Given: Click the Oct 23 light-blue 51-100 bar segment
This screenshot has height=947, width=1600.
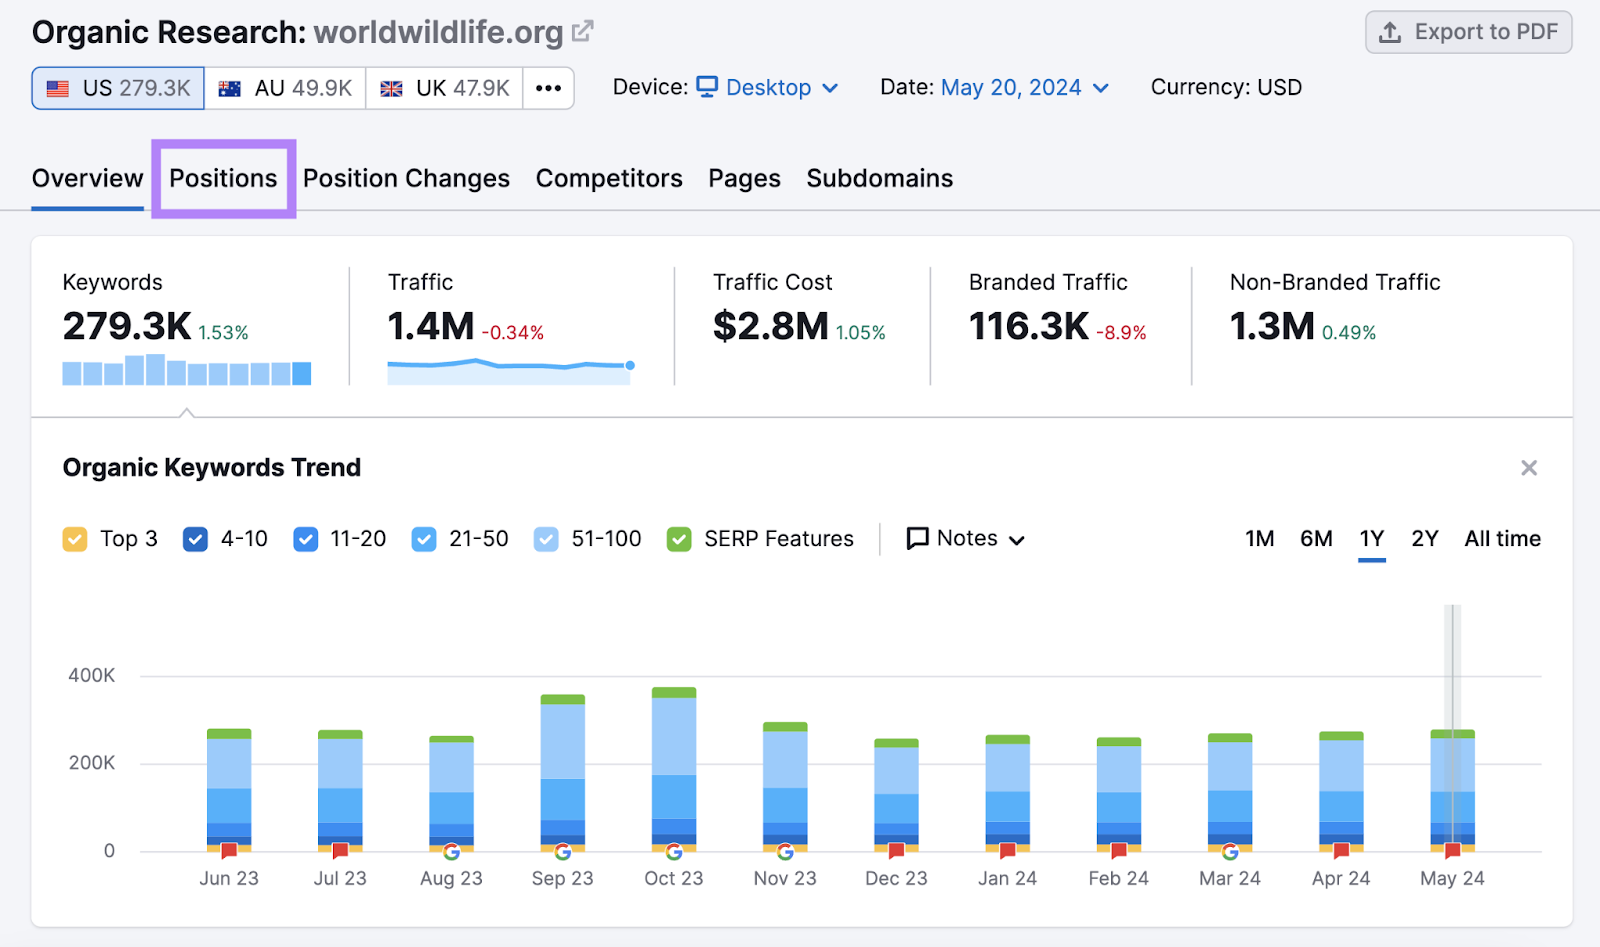Looking at the screenshot, I should (674, 736).
